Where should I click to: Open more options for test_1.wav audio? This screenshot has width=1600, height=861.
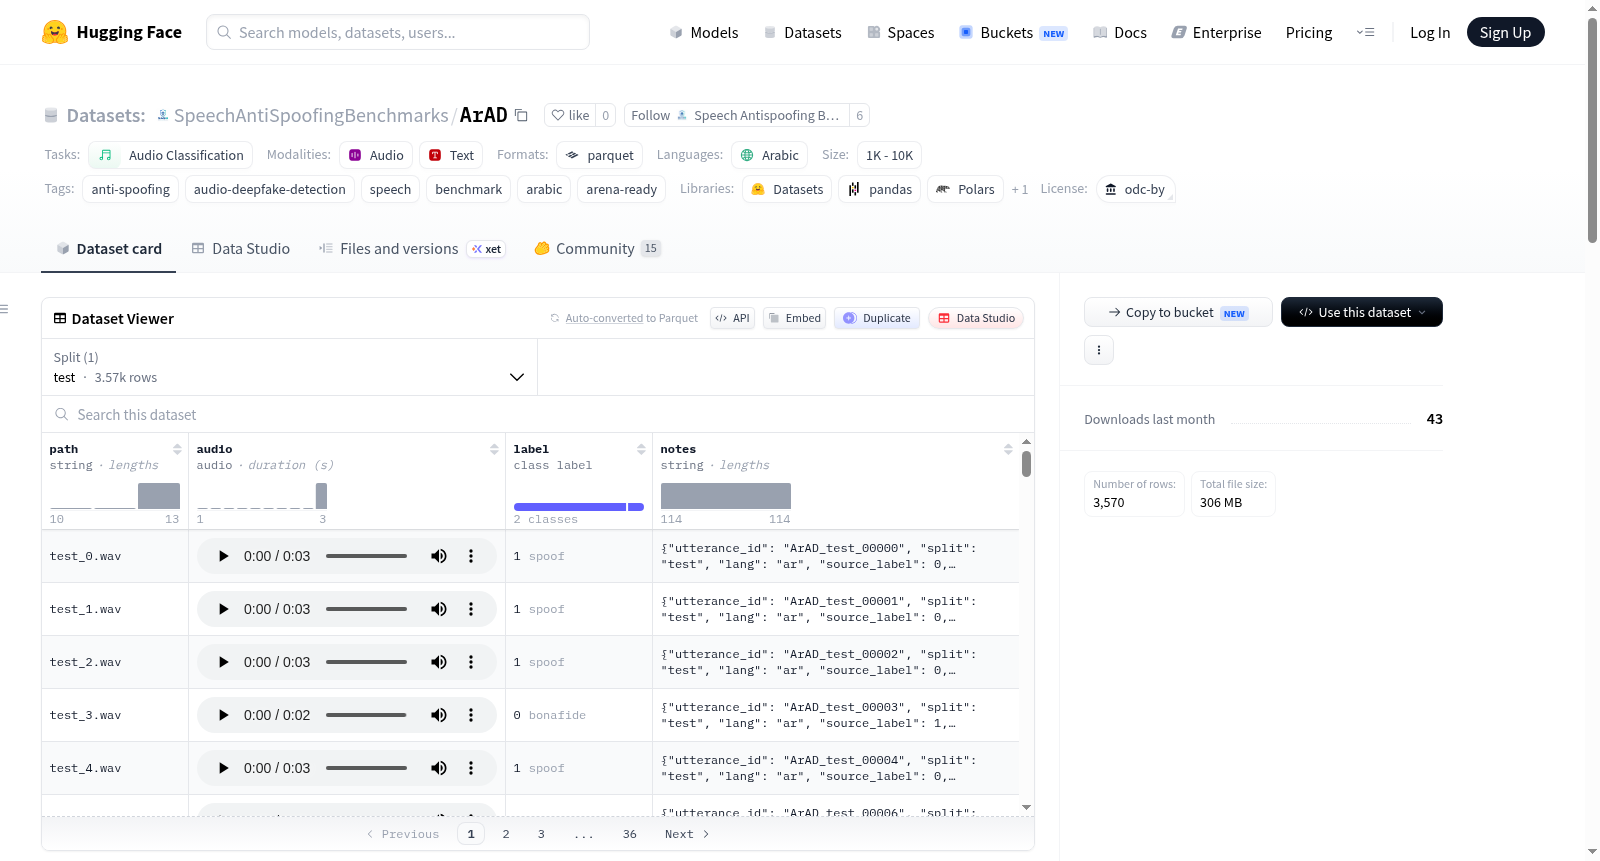pyautogui.click(x=471, y=609)
